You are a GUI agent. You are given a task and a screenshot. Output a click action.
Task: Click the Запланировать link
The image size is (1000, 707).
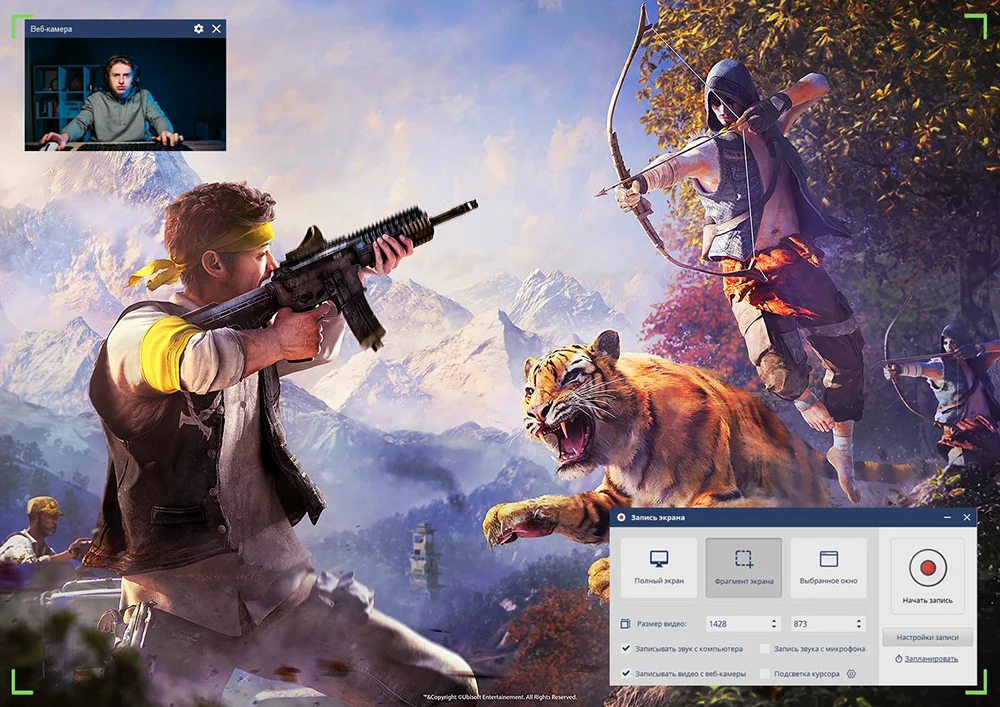click(x=931, y=659)
